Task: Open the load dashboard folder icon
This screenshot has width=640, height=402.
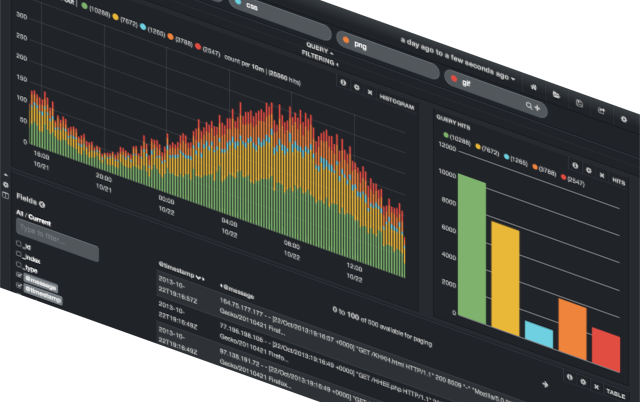Action: coord(556,95)
